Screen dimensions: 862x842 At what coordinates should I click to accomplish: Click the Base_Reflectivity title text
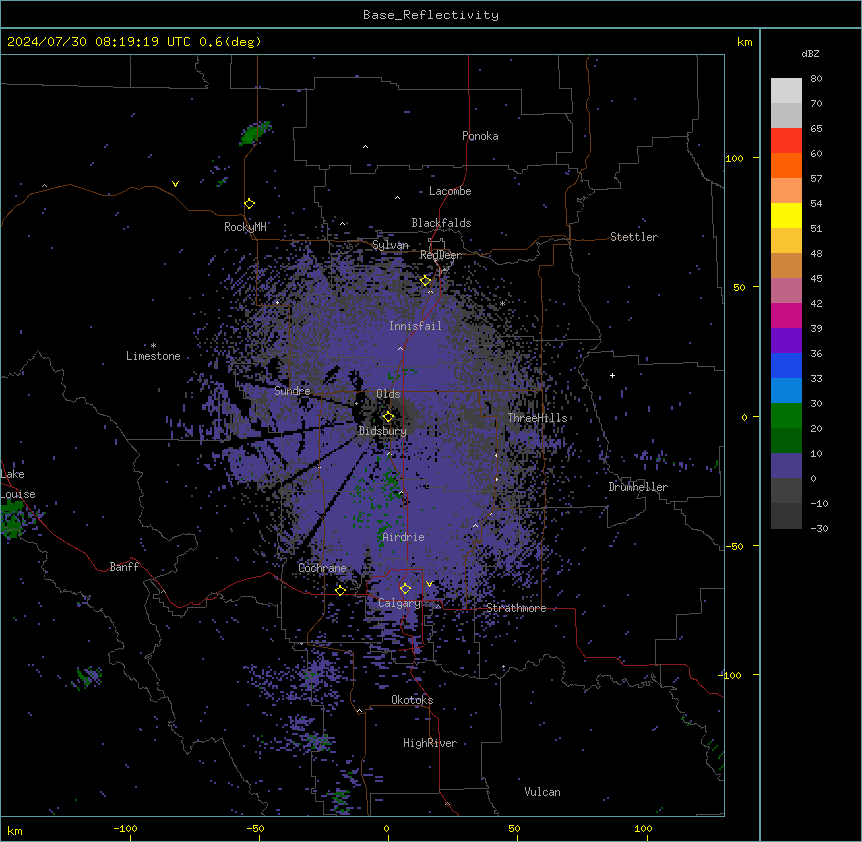point(431,15)
